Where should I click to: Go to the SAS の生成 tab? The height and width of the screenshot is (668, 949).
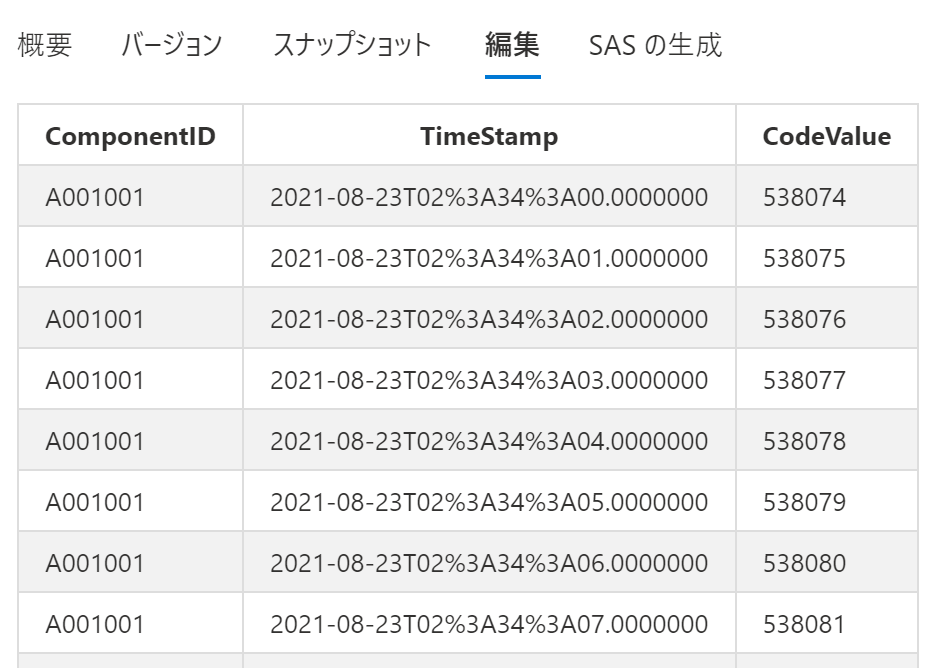coord(655,45)
